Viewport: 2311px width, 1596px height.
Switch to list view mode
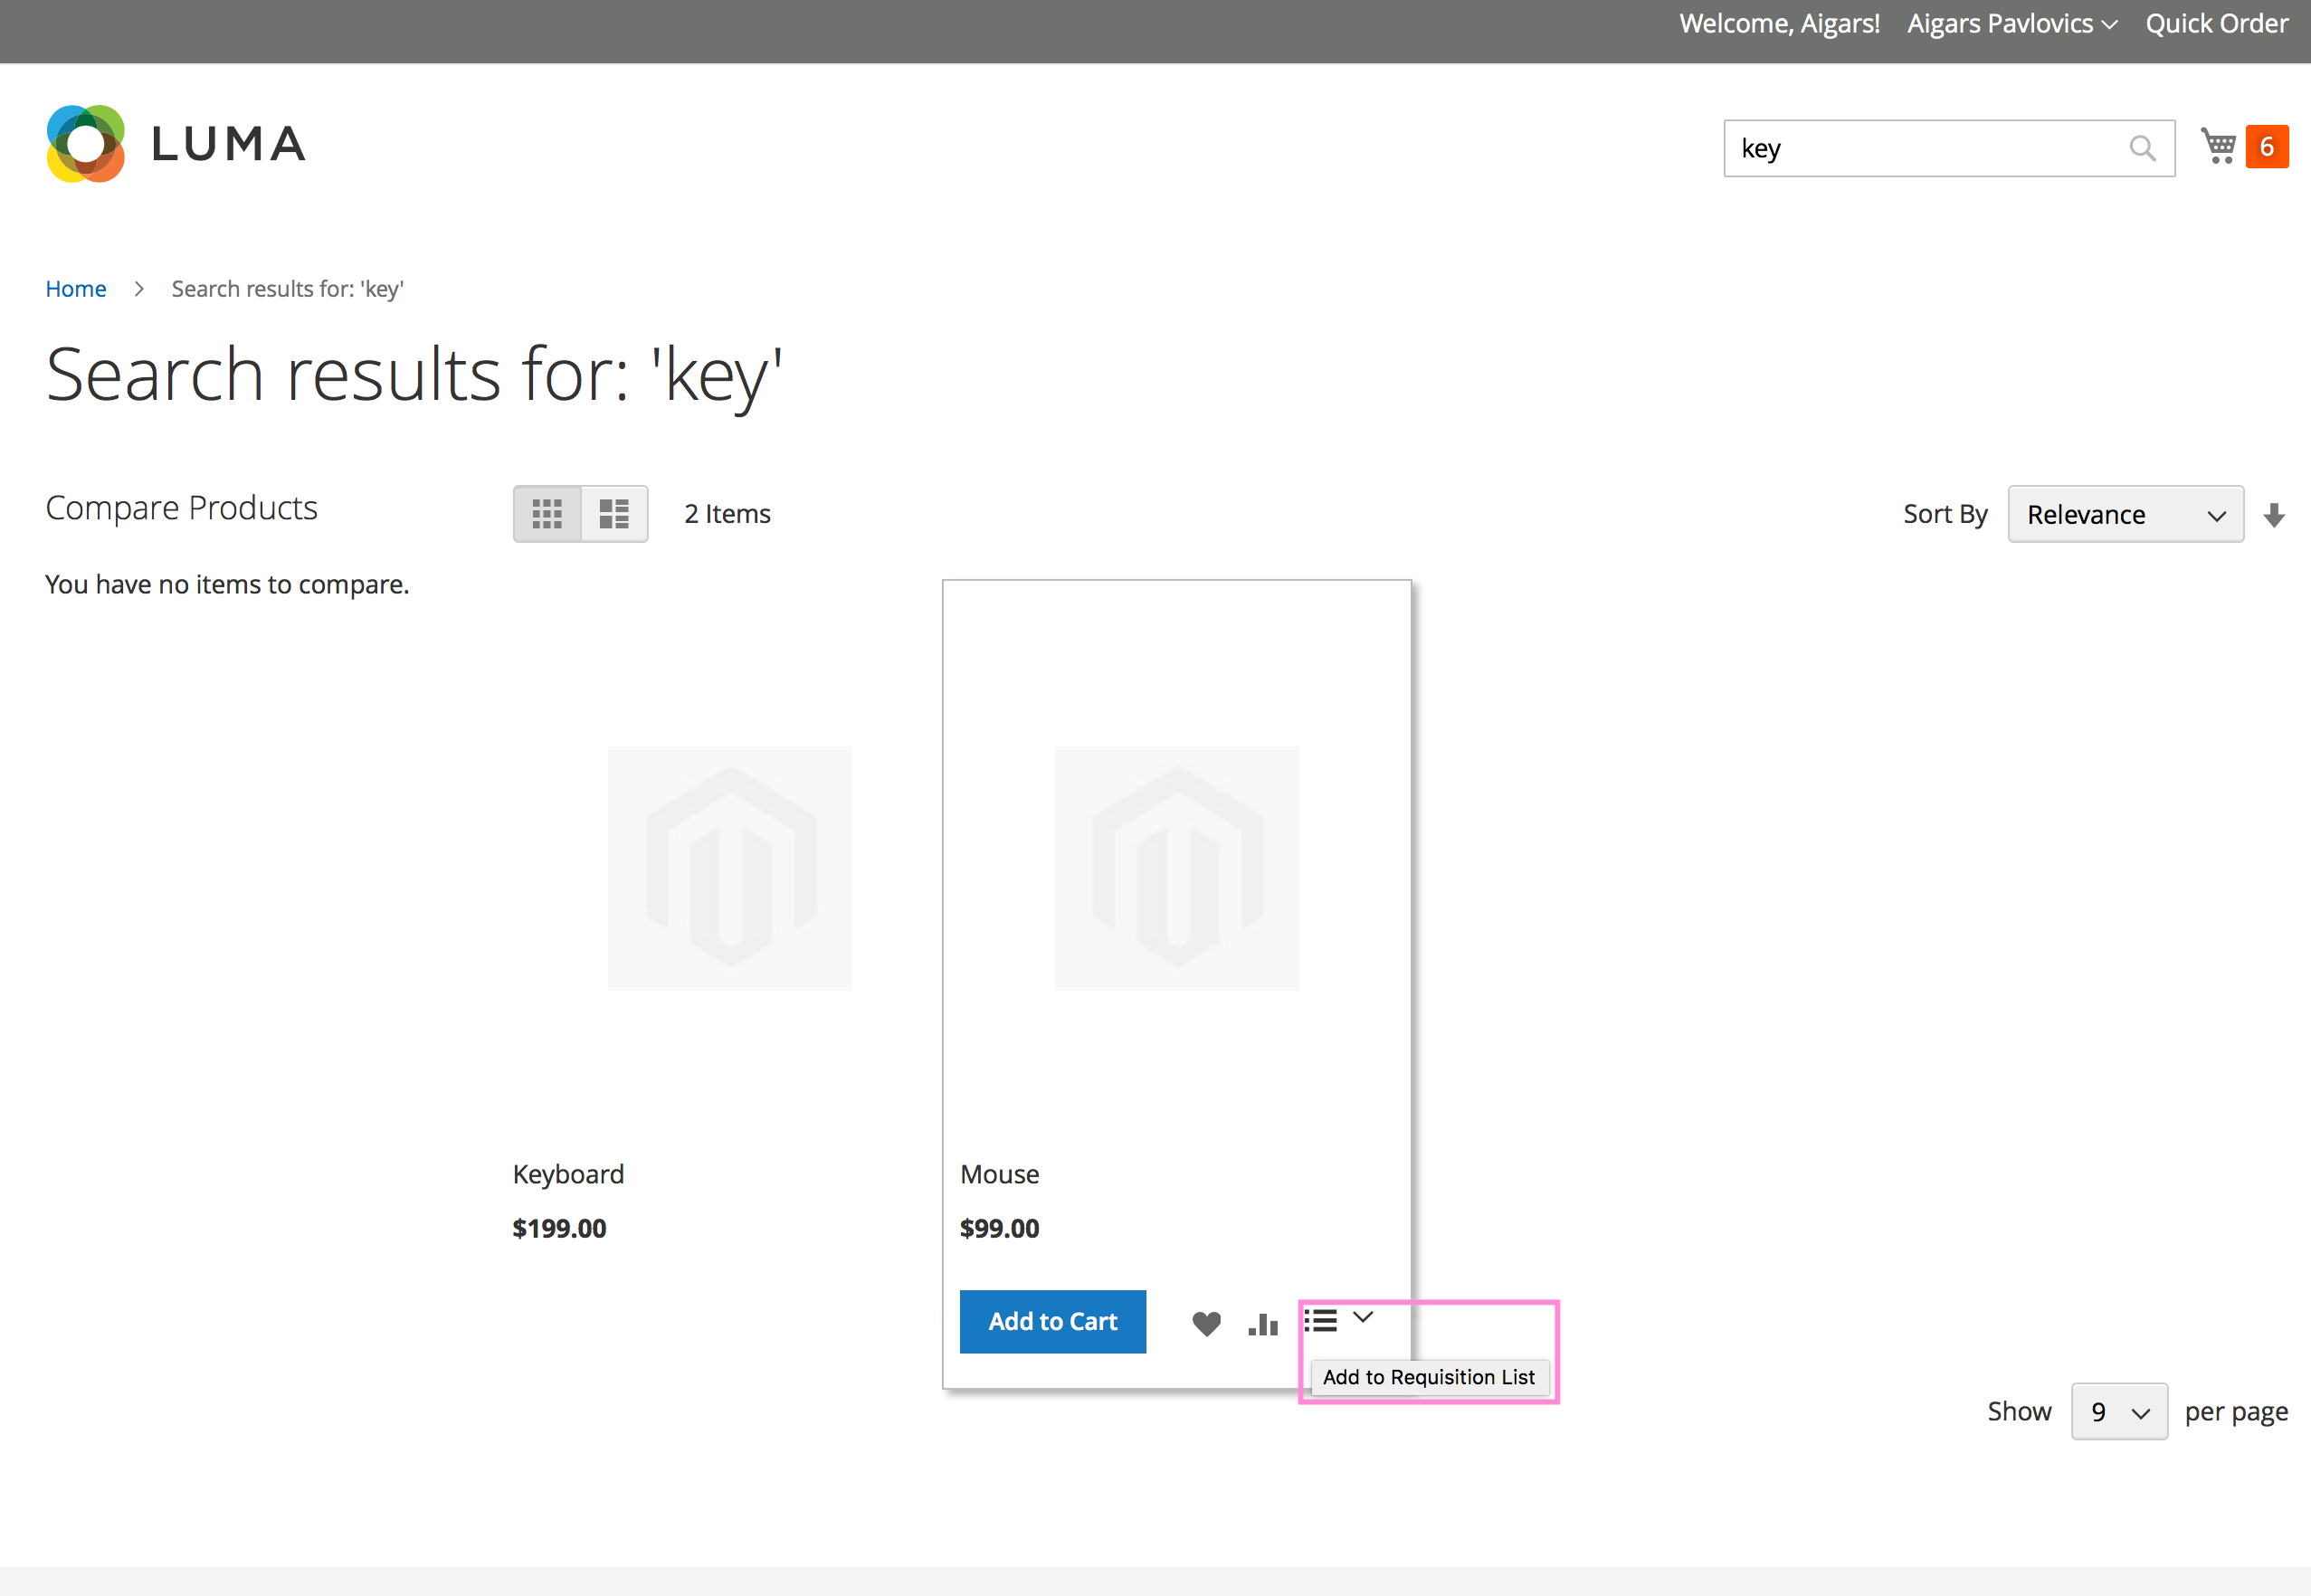click(x=614, y=514)
